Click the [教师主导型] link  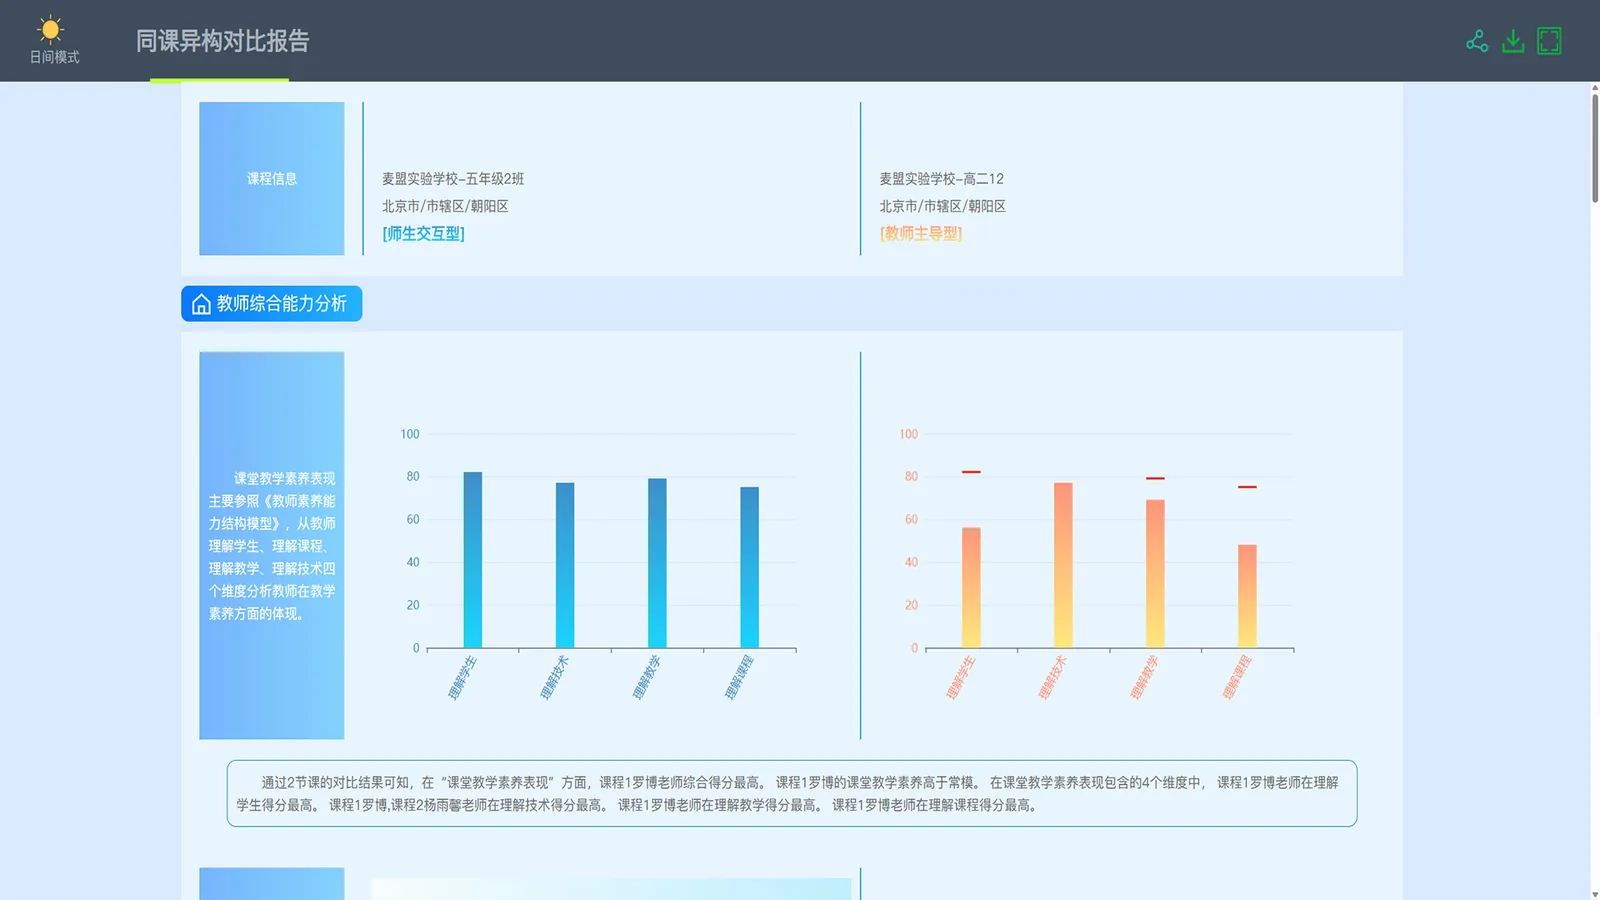[x=921, y=234]
